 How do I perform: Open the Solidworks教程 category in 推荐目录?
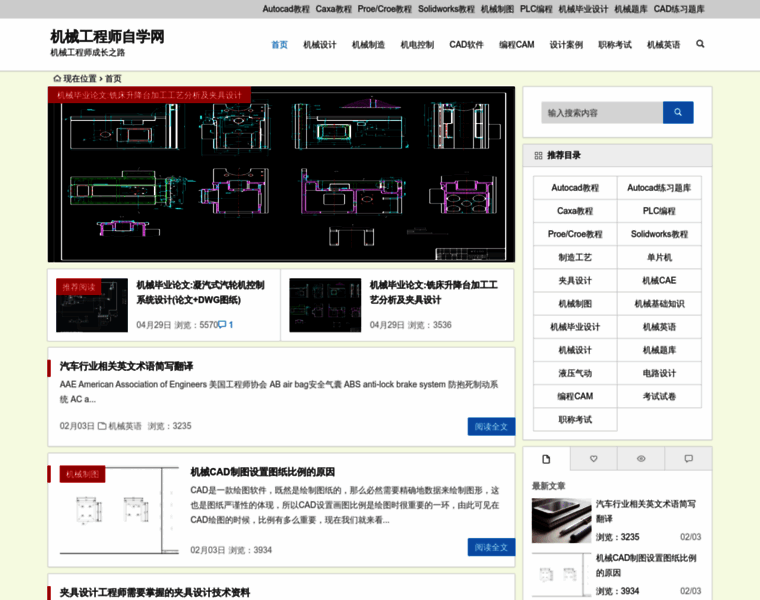click(x=659, y=234)
